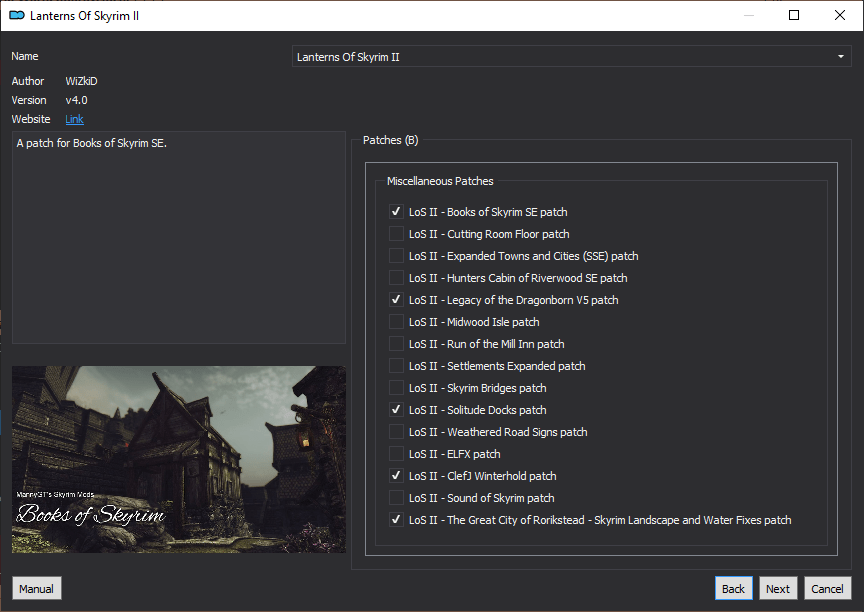This screenshot has height=612, width=864.
Task: Maximize the Lanterns Of Skyrim II window
Action: pyautogui.click(x=794, y=15)
